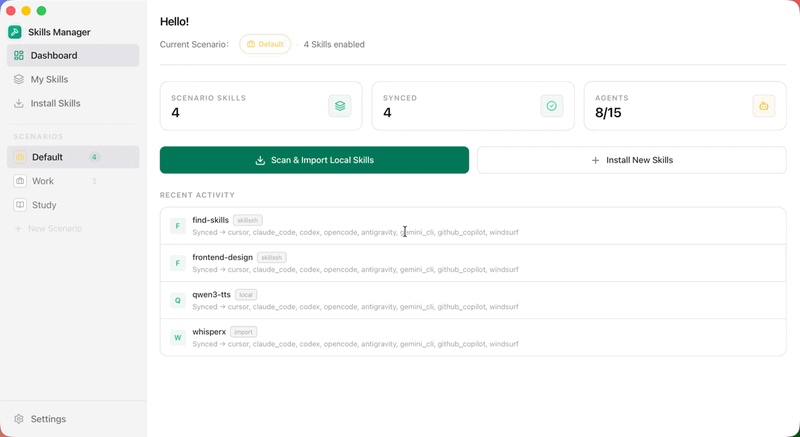Click the plus icon inside Install New Skills
800x437 pixels.
(595, 160)
